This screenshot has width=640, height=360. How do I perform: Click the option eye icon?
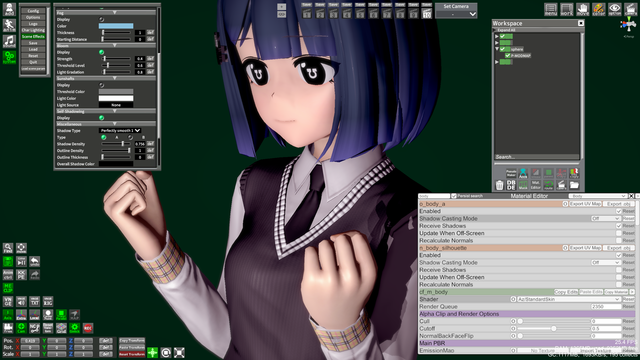[x=614, y=9]
